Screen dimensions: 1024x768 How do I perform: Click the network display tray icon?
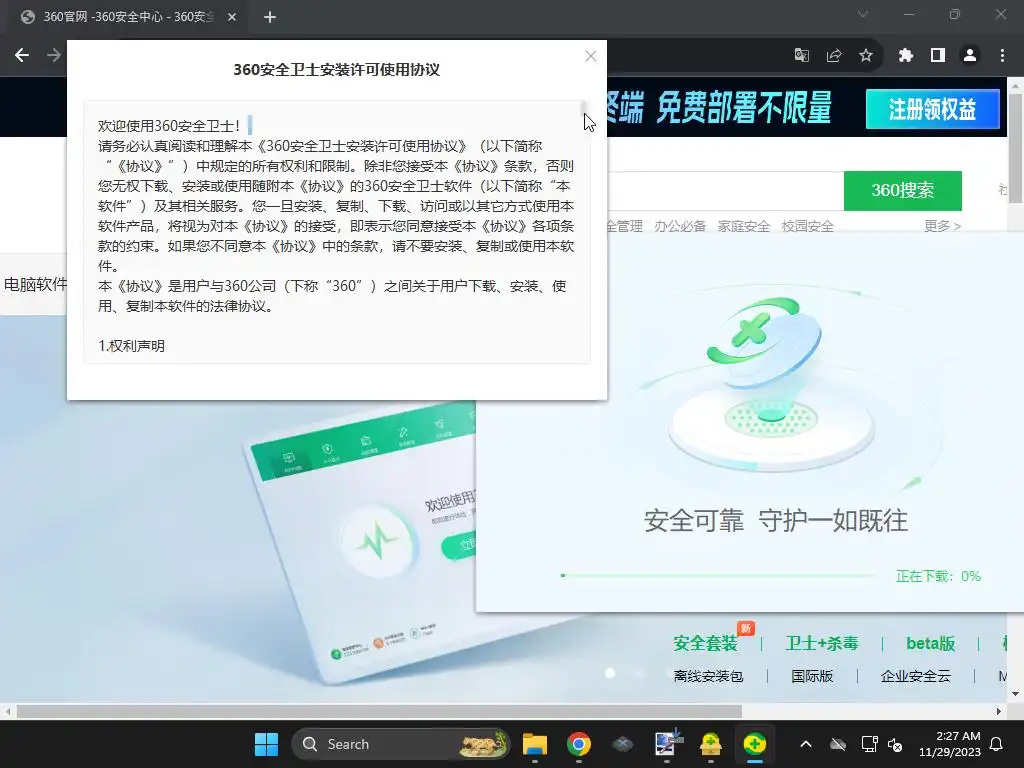tap(869, 744)
